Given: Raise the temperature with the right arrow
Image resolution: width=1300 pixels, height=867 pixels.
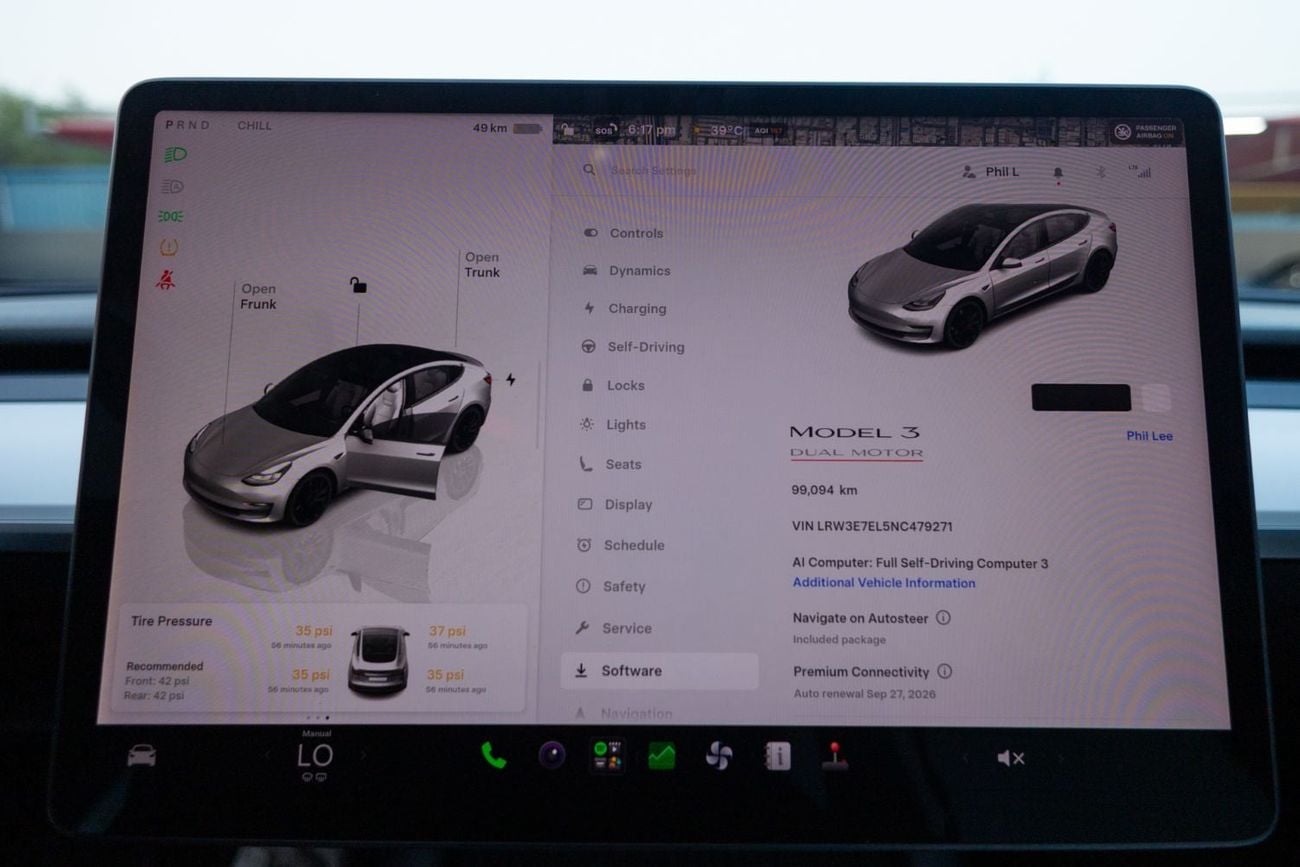Looking at the screenshot, I should click(362, 756).
